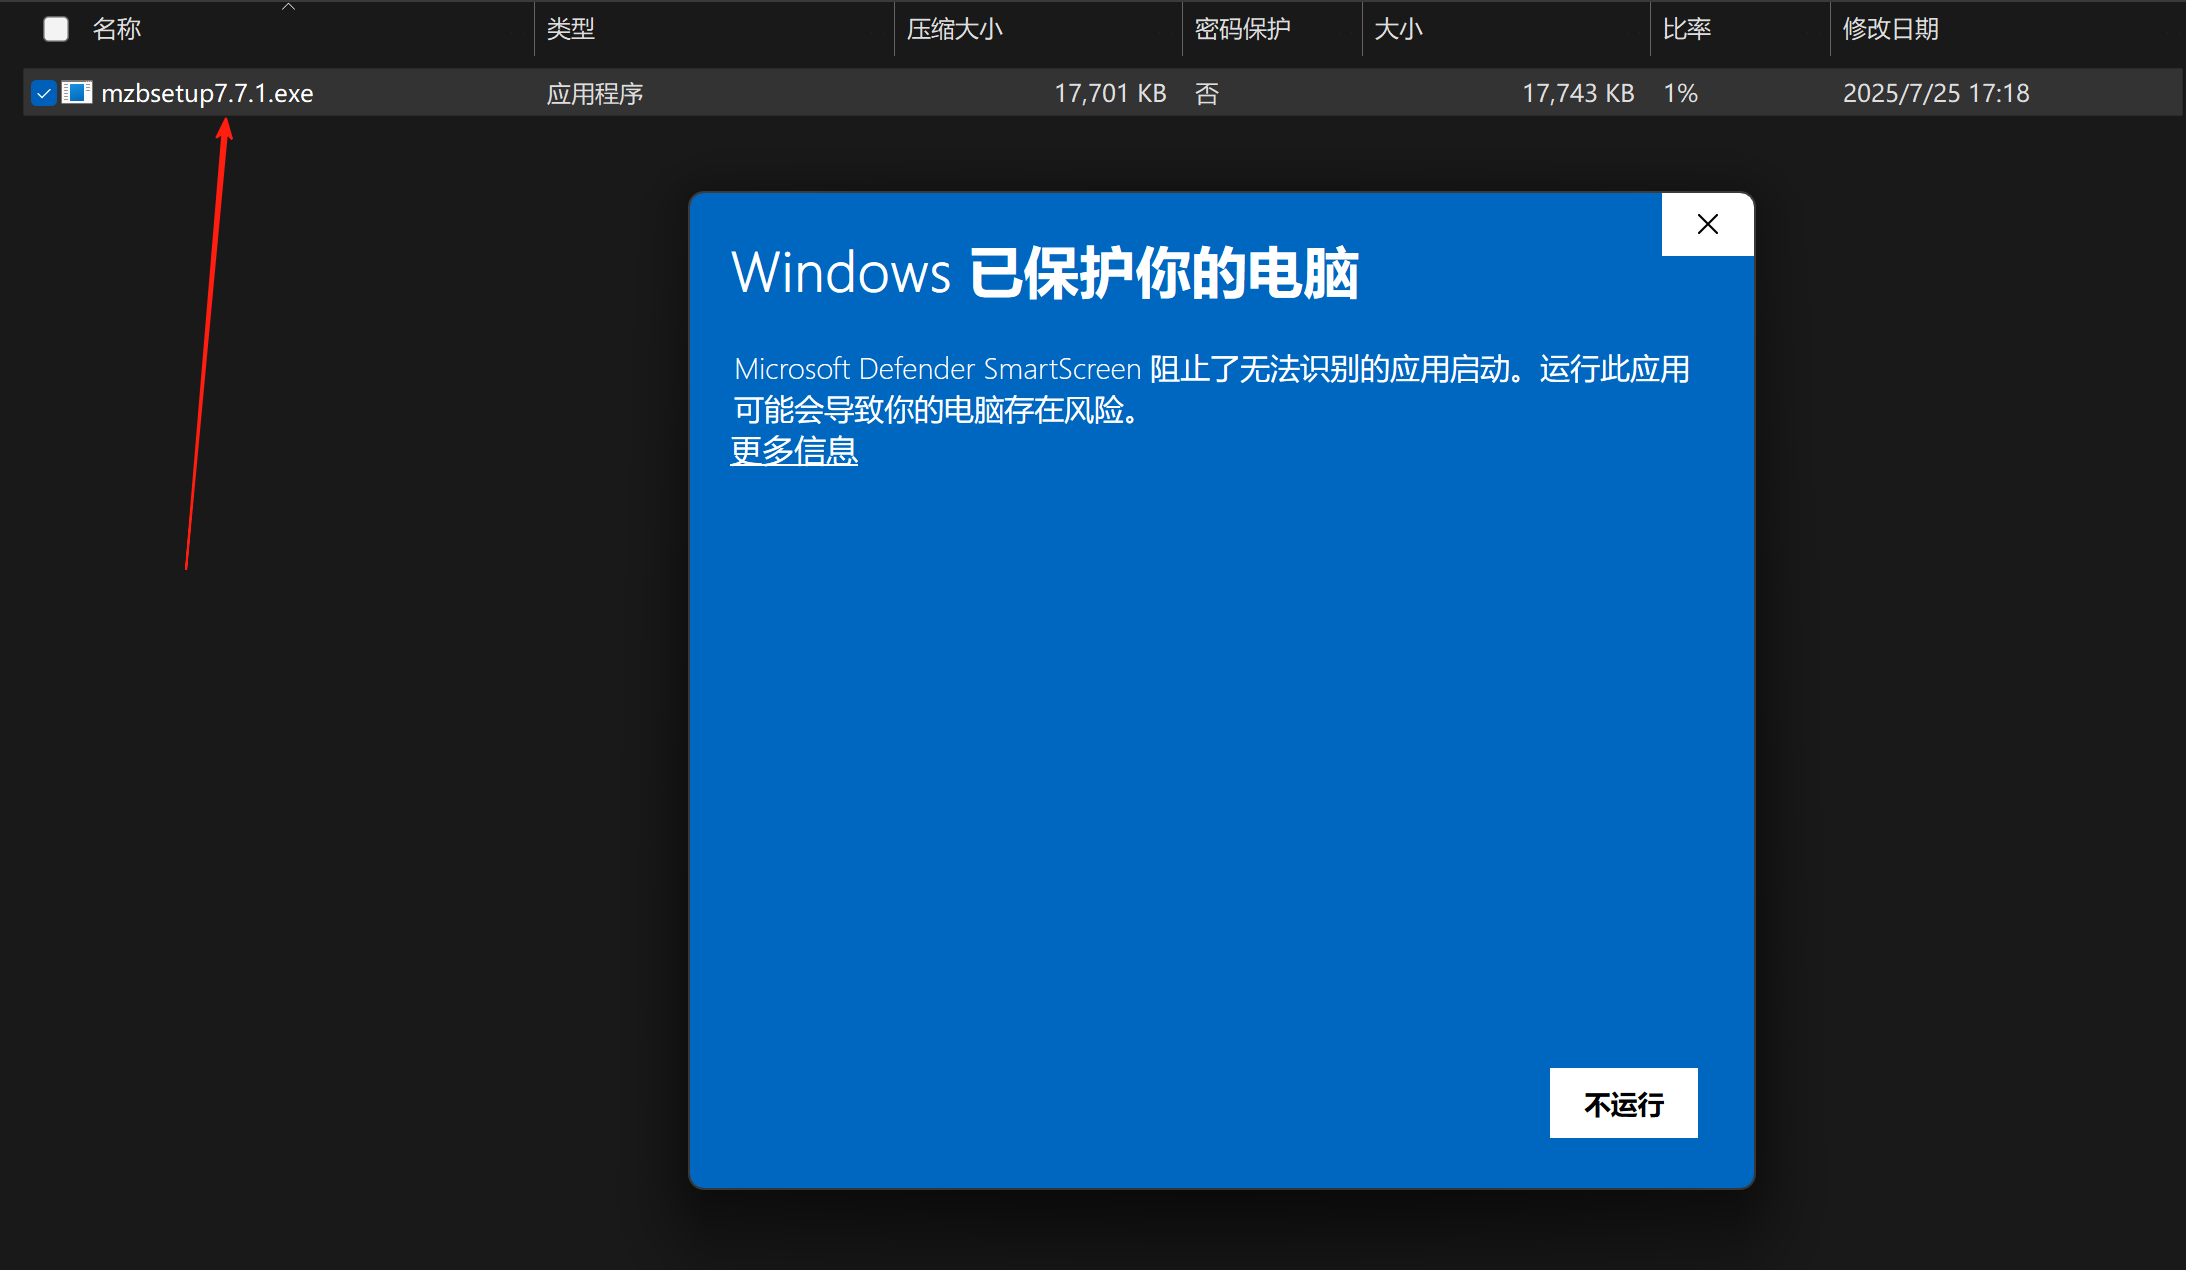Sort by the 比率 column header
The width and height of the screenshot is (2186, 1270).
pos(1687,29)
